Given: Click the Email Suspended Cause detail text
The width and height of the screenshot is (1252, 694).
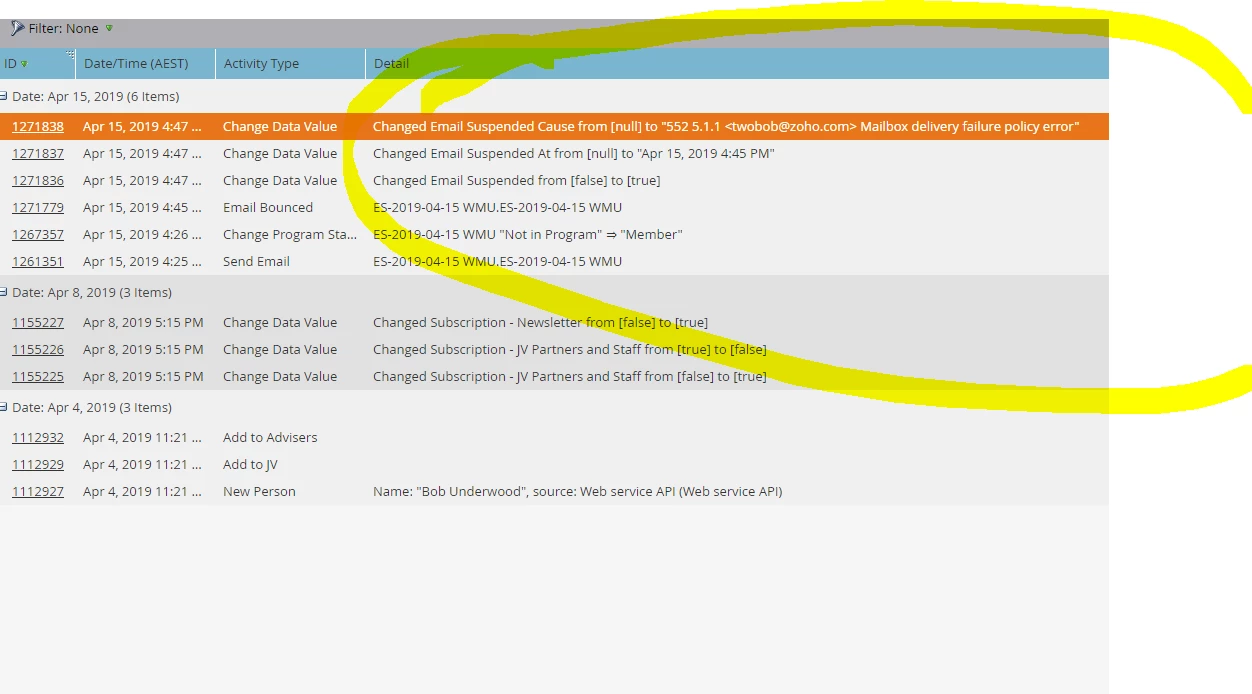Looking at the screenshot, I should coord(726,127).
